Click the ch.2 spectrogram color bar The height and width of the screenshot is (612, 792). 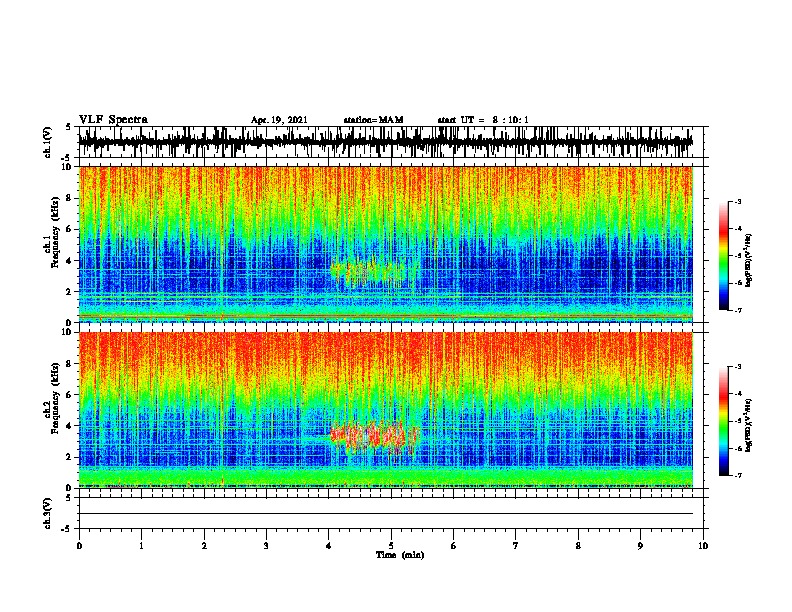[724, 421]
